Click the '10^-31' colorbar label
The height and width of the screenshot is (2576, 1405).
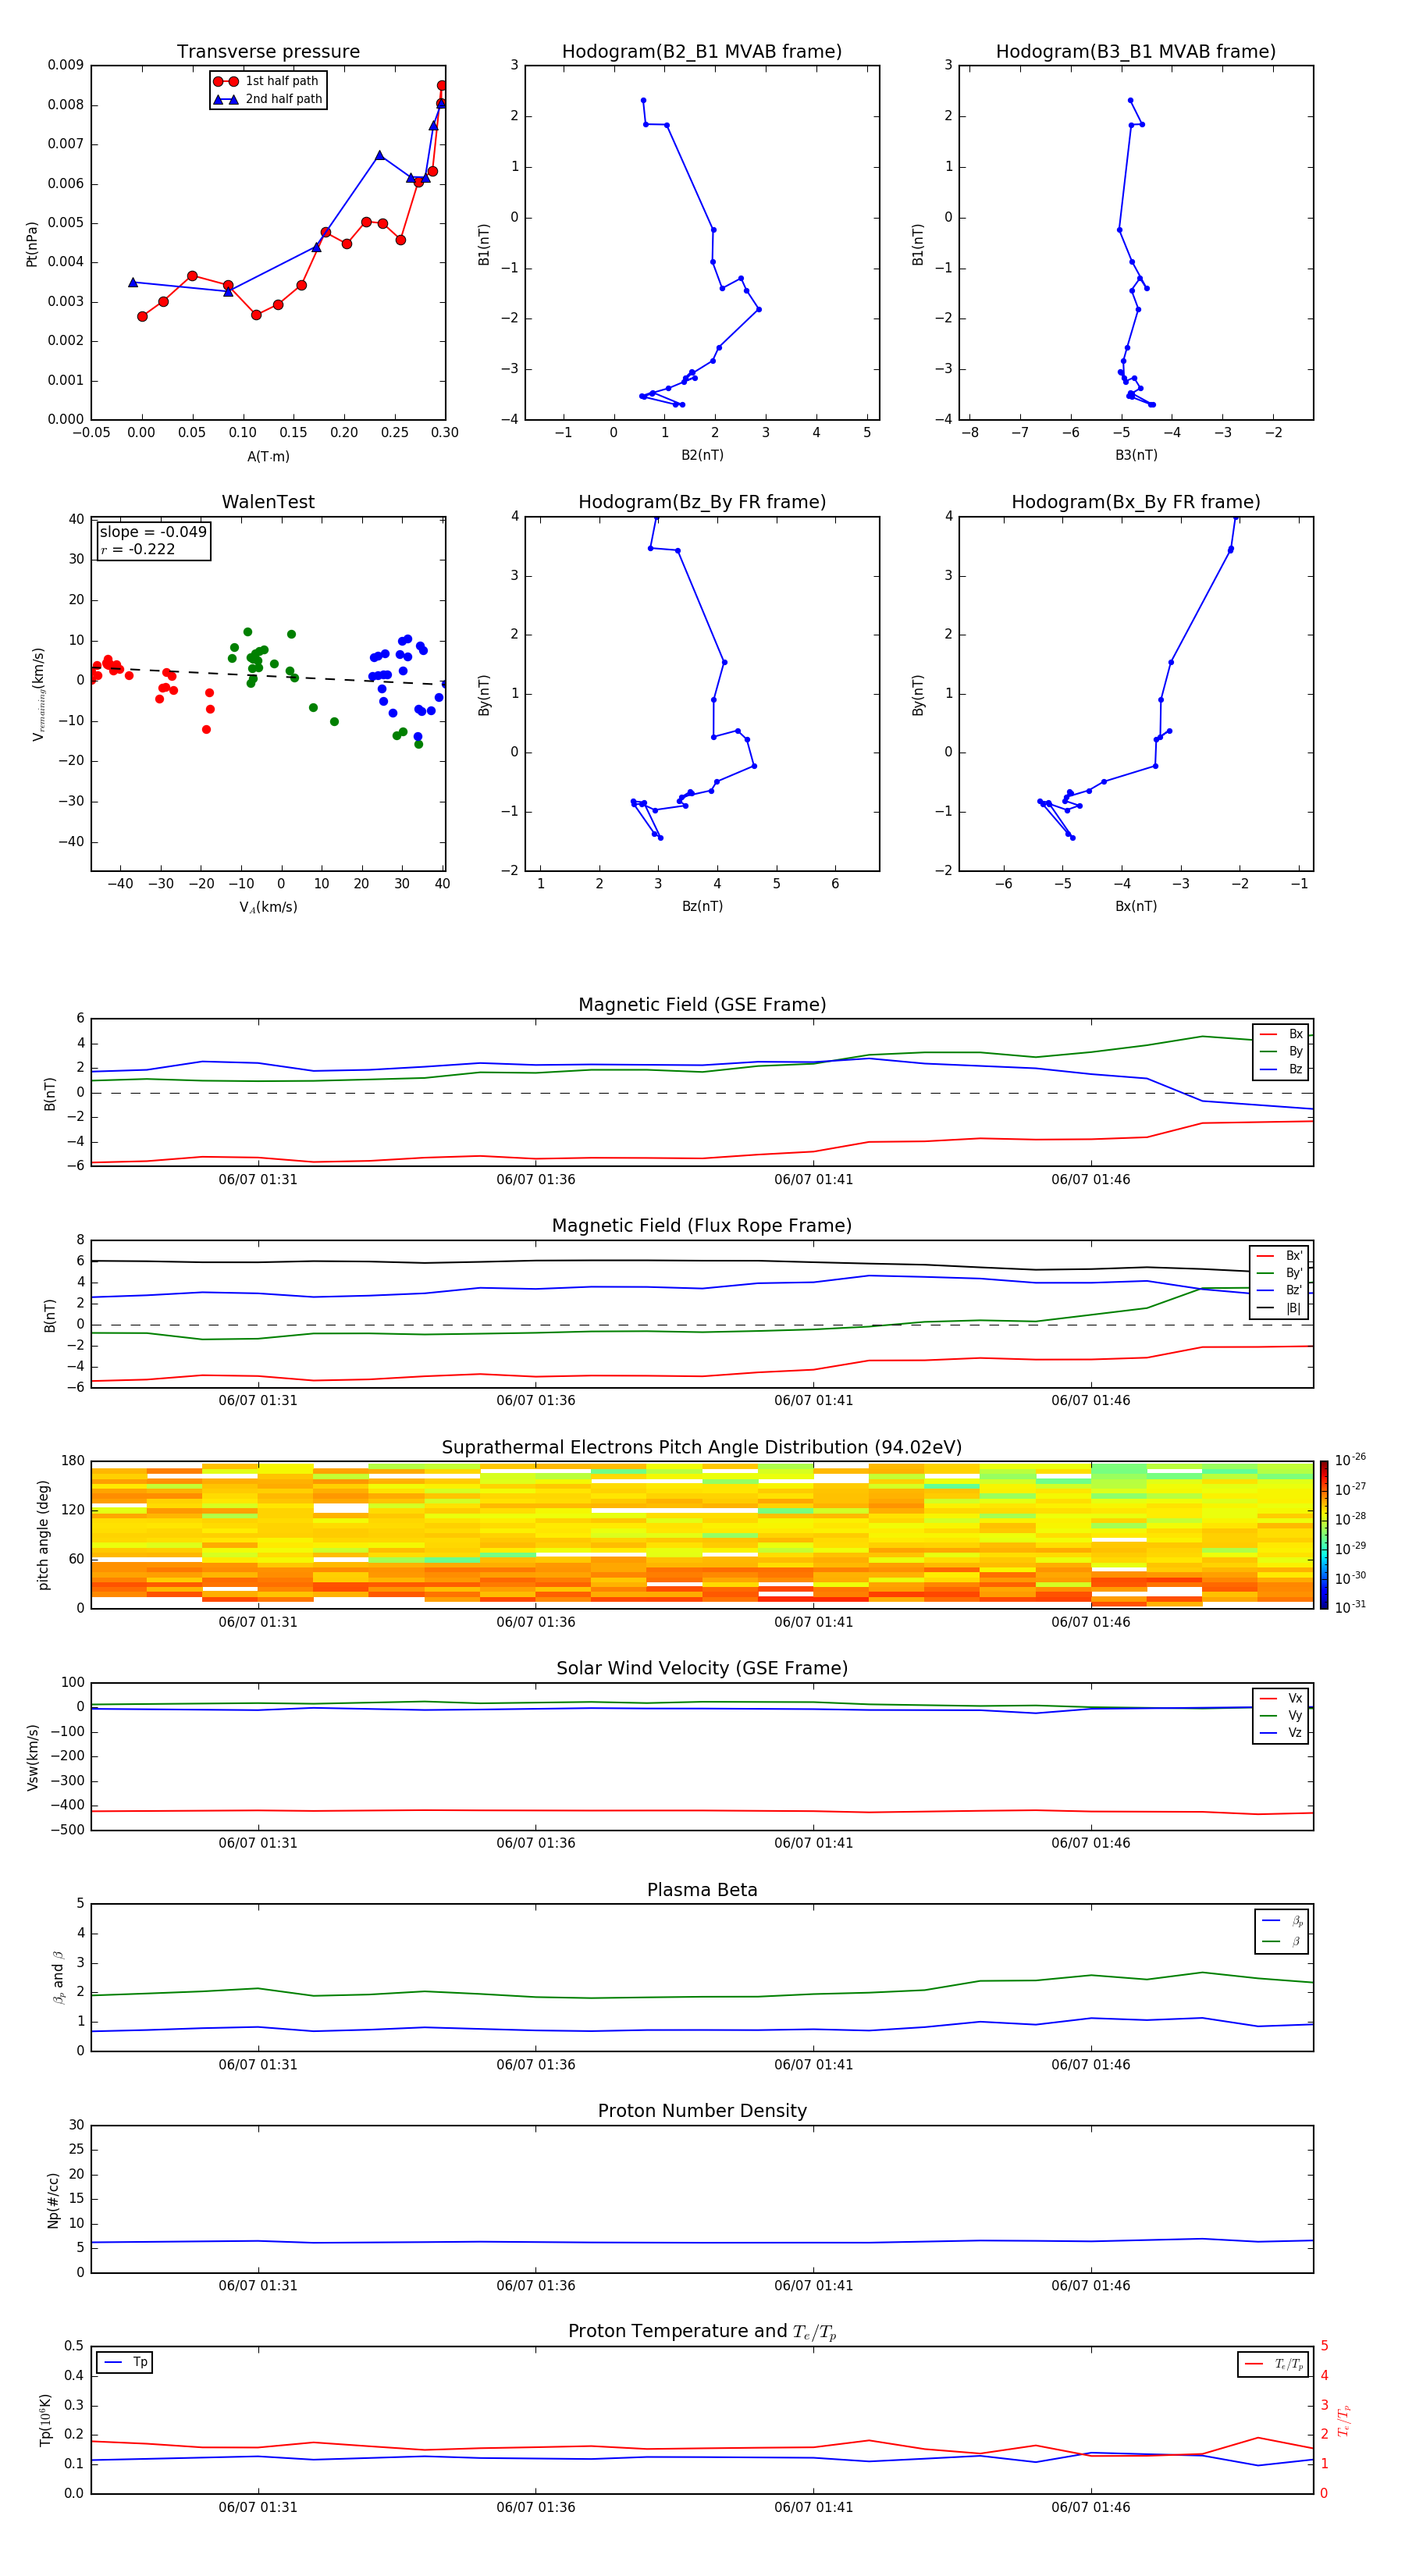pos(1350,1607)
